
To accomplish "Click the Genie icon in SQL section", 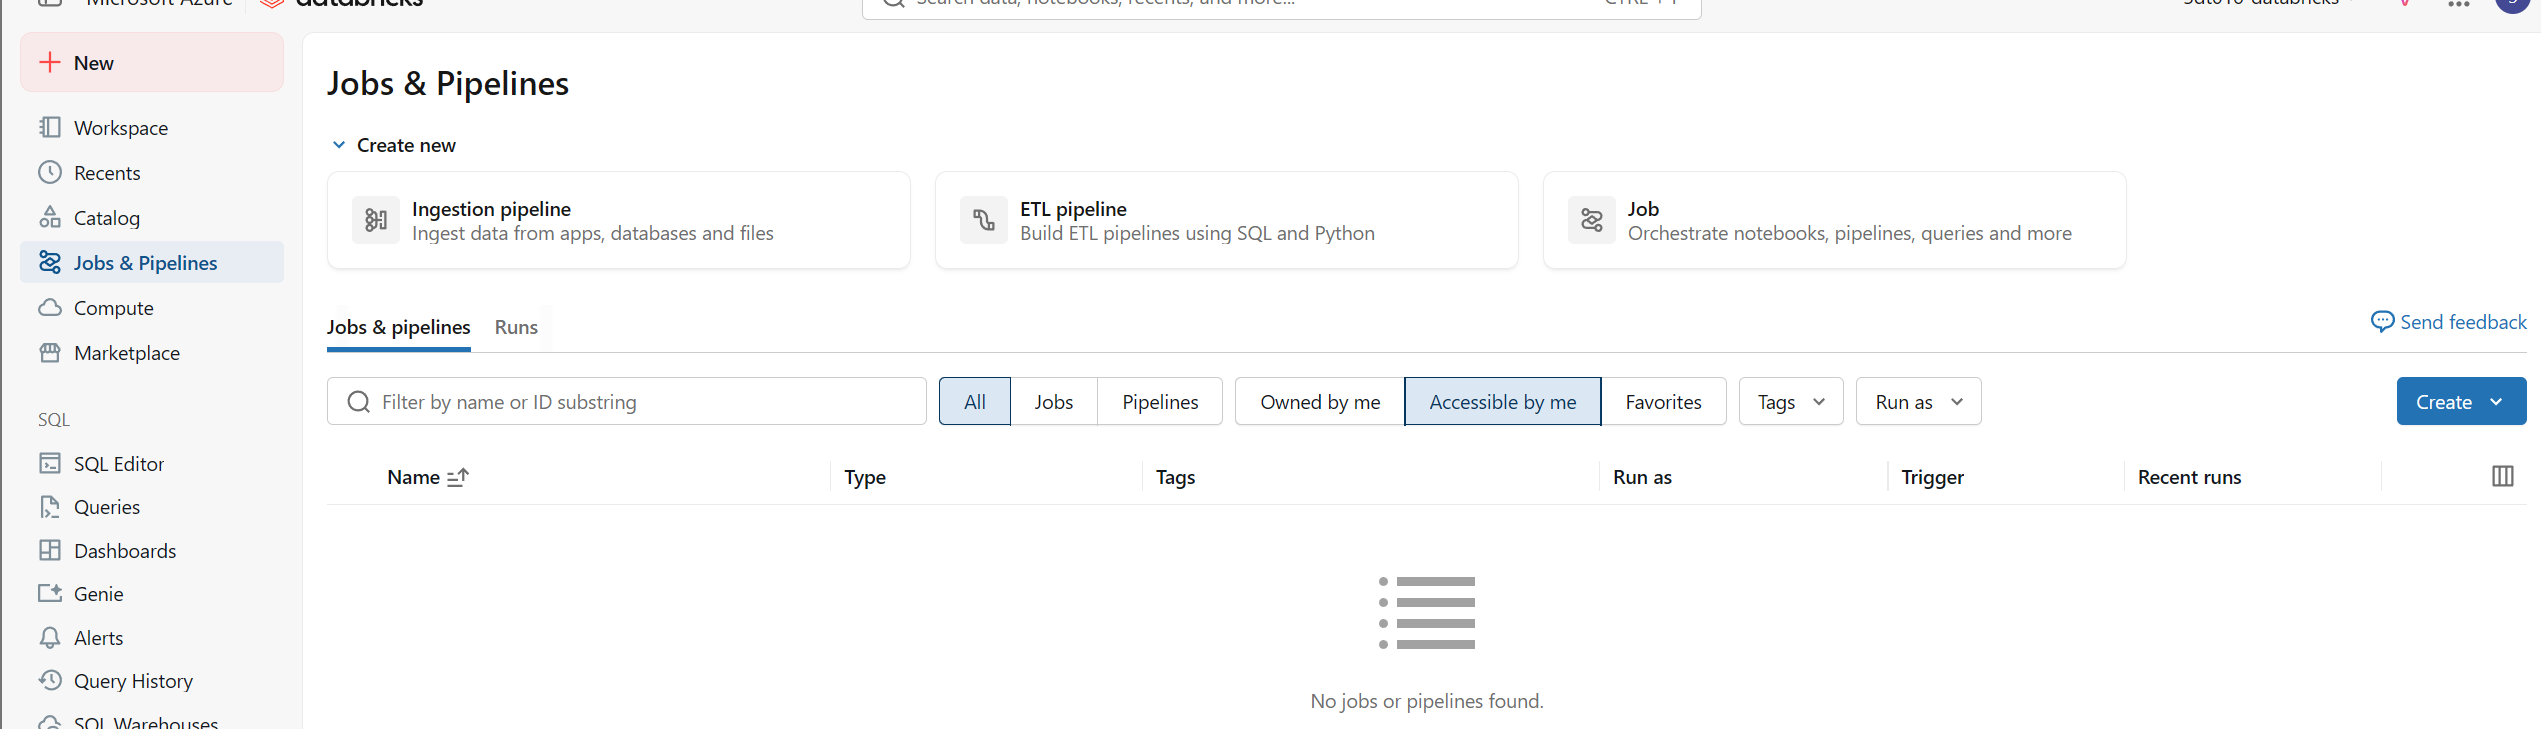I will [50, 593].
